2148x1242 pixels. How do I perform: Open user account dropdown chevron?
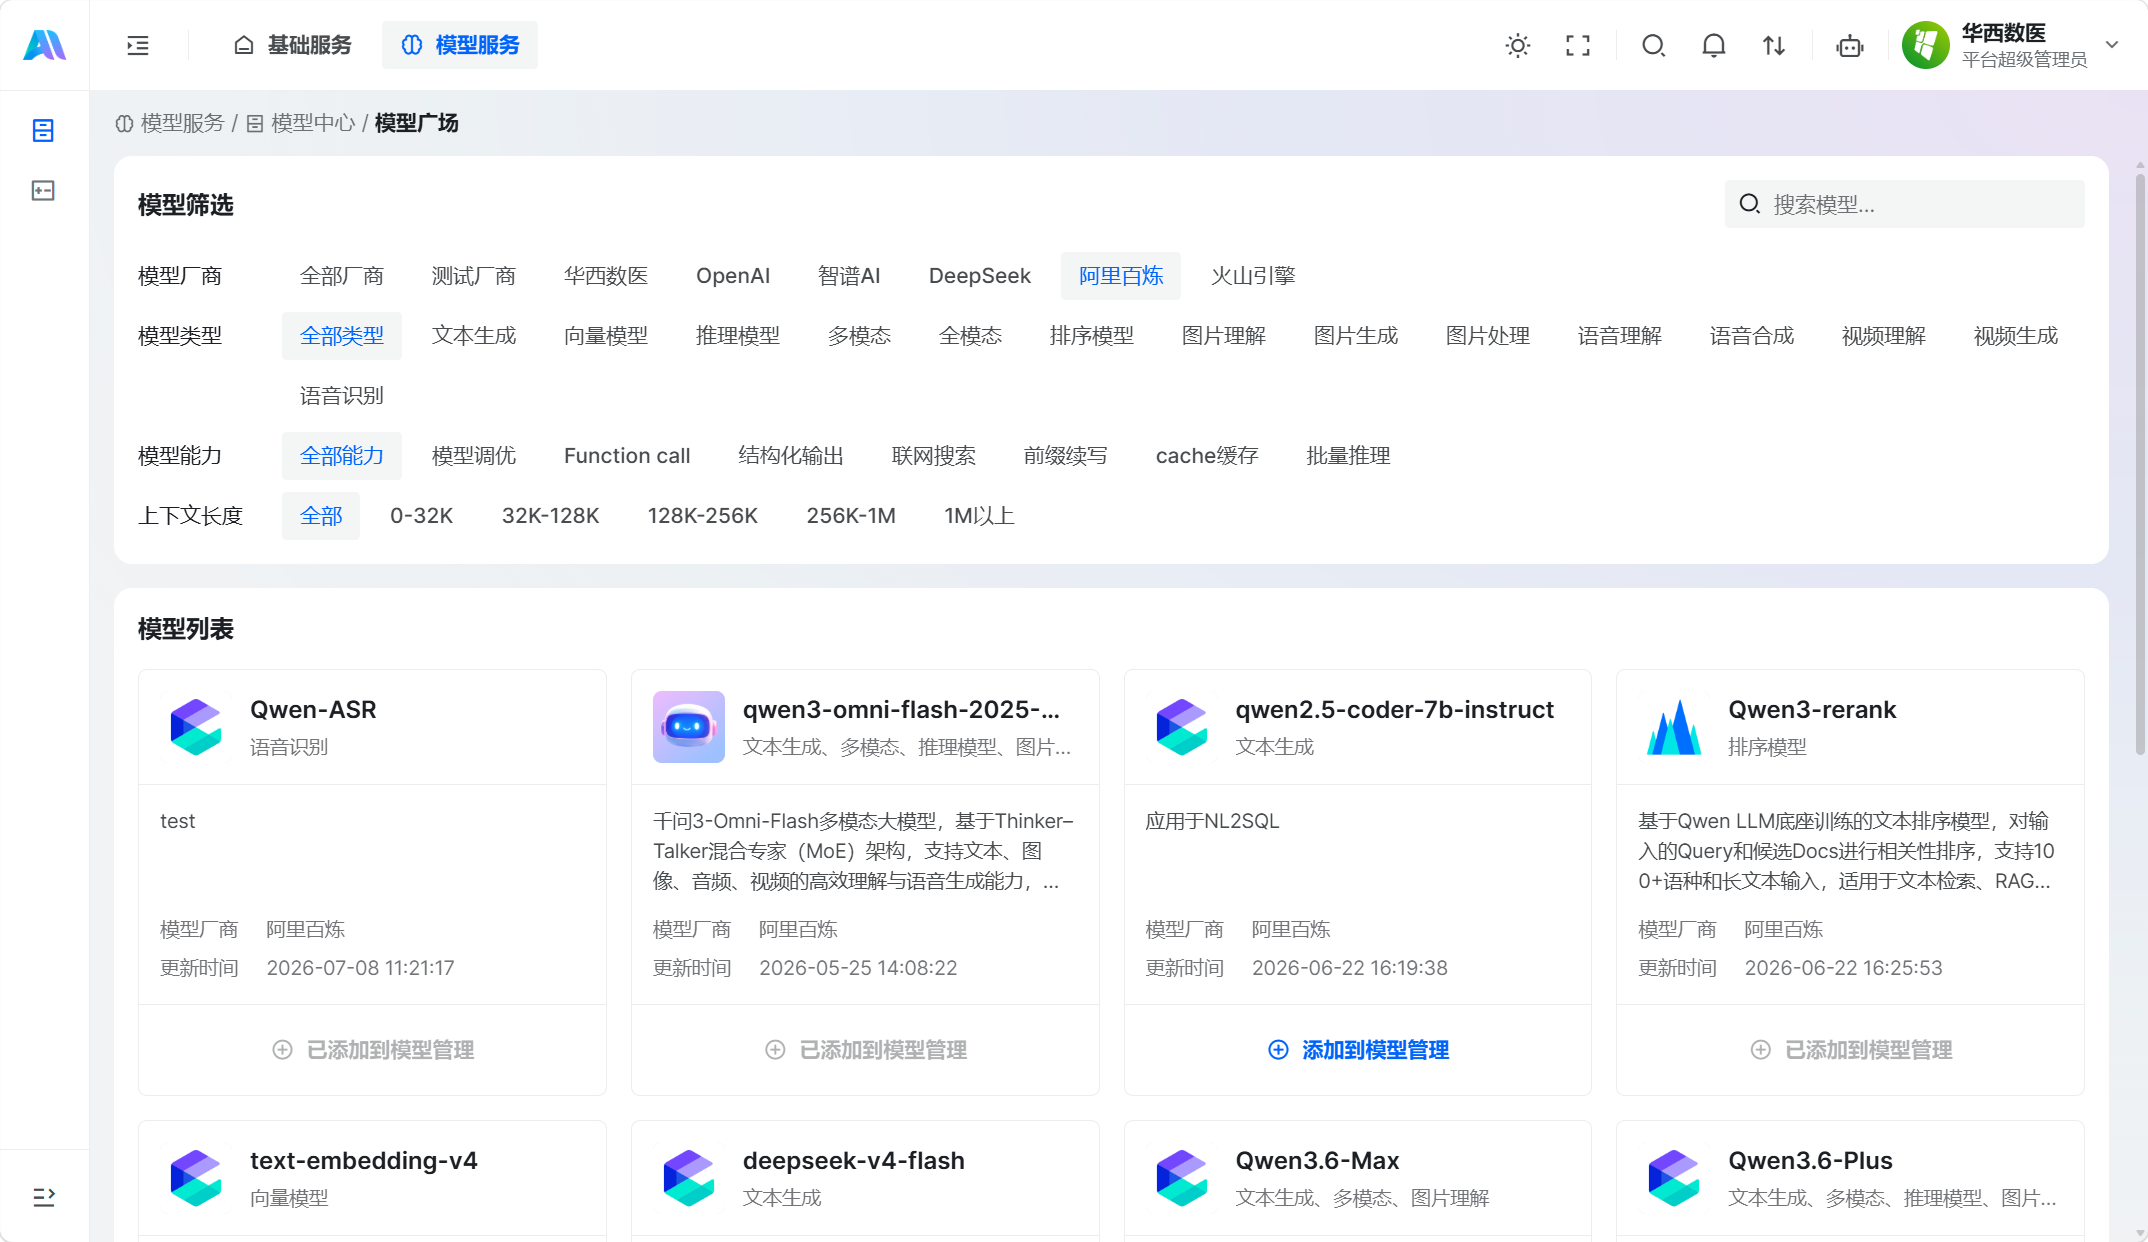(2112, 45)
